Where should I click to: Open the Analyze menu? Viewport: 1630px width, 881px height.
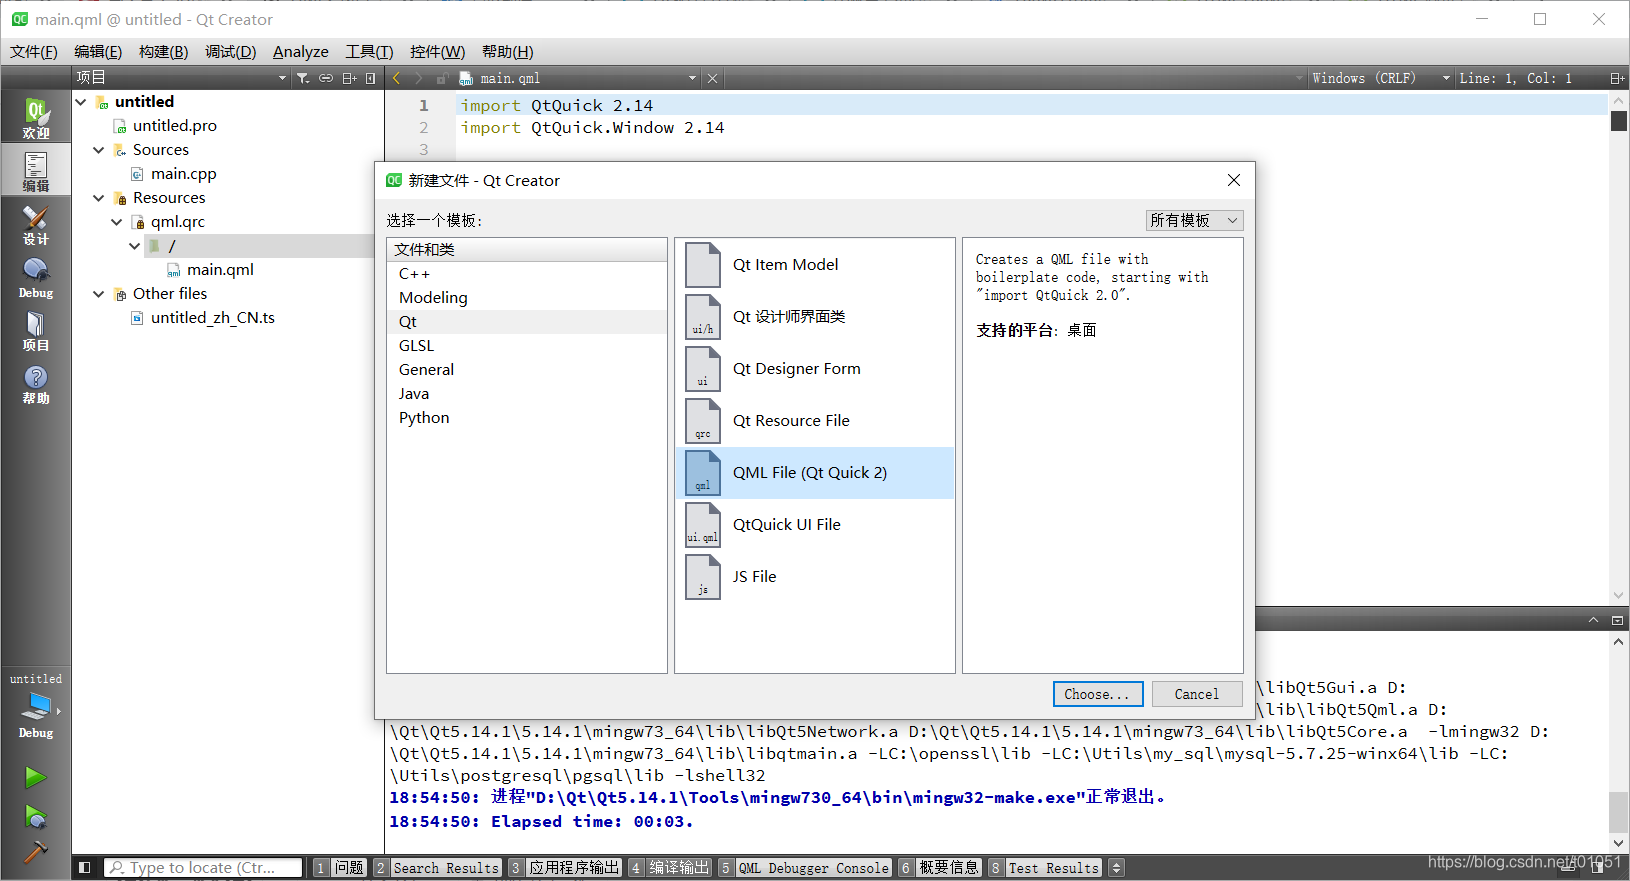coord(301,52)
